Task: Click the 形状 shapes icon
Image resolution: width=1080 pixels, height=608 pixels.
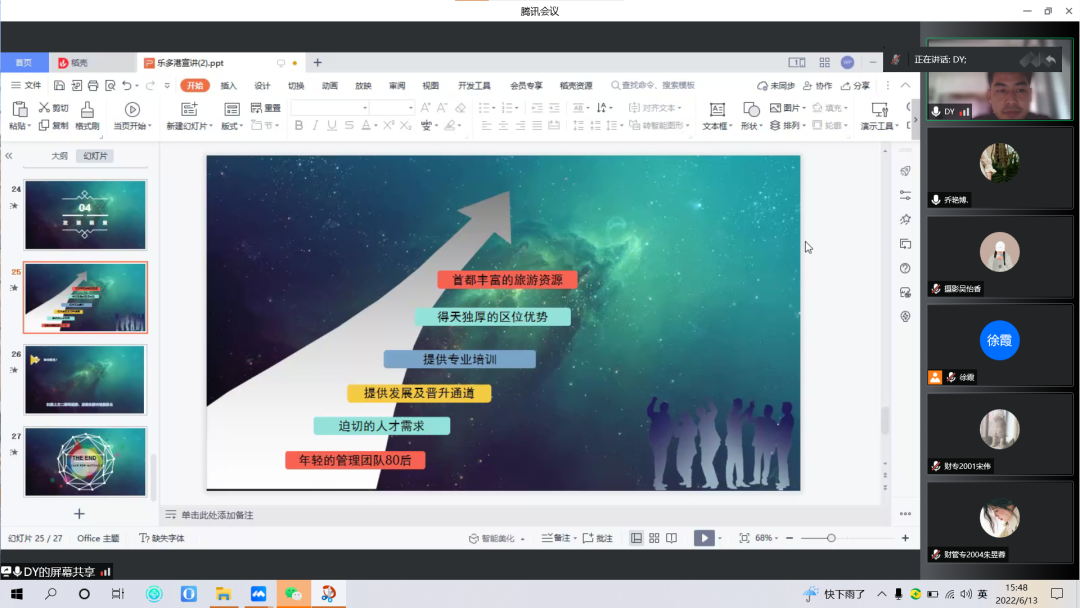Action: click(749, 109)
